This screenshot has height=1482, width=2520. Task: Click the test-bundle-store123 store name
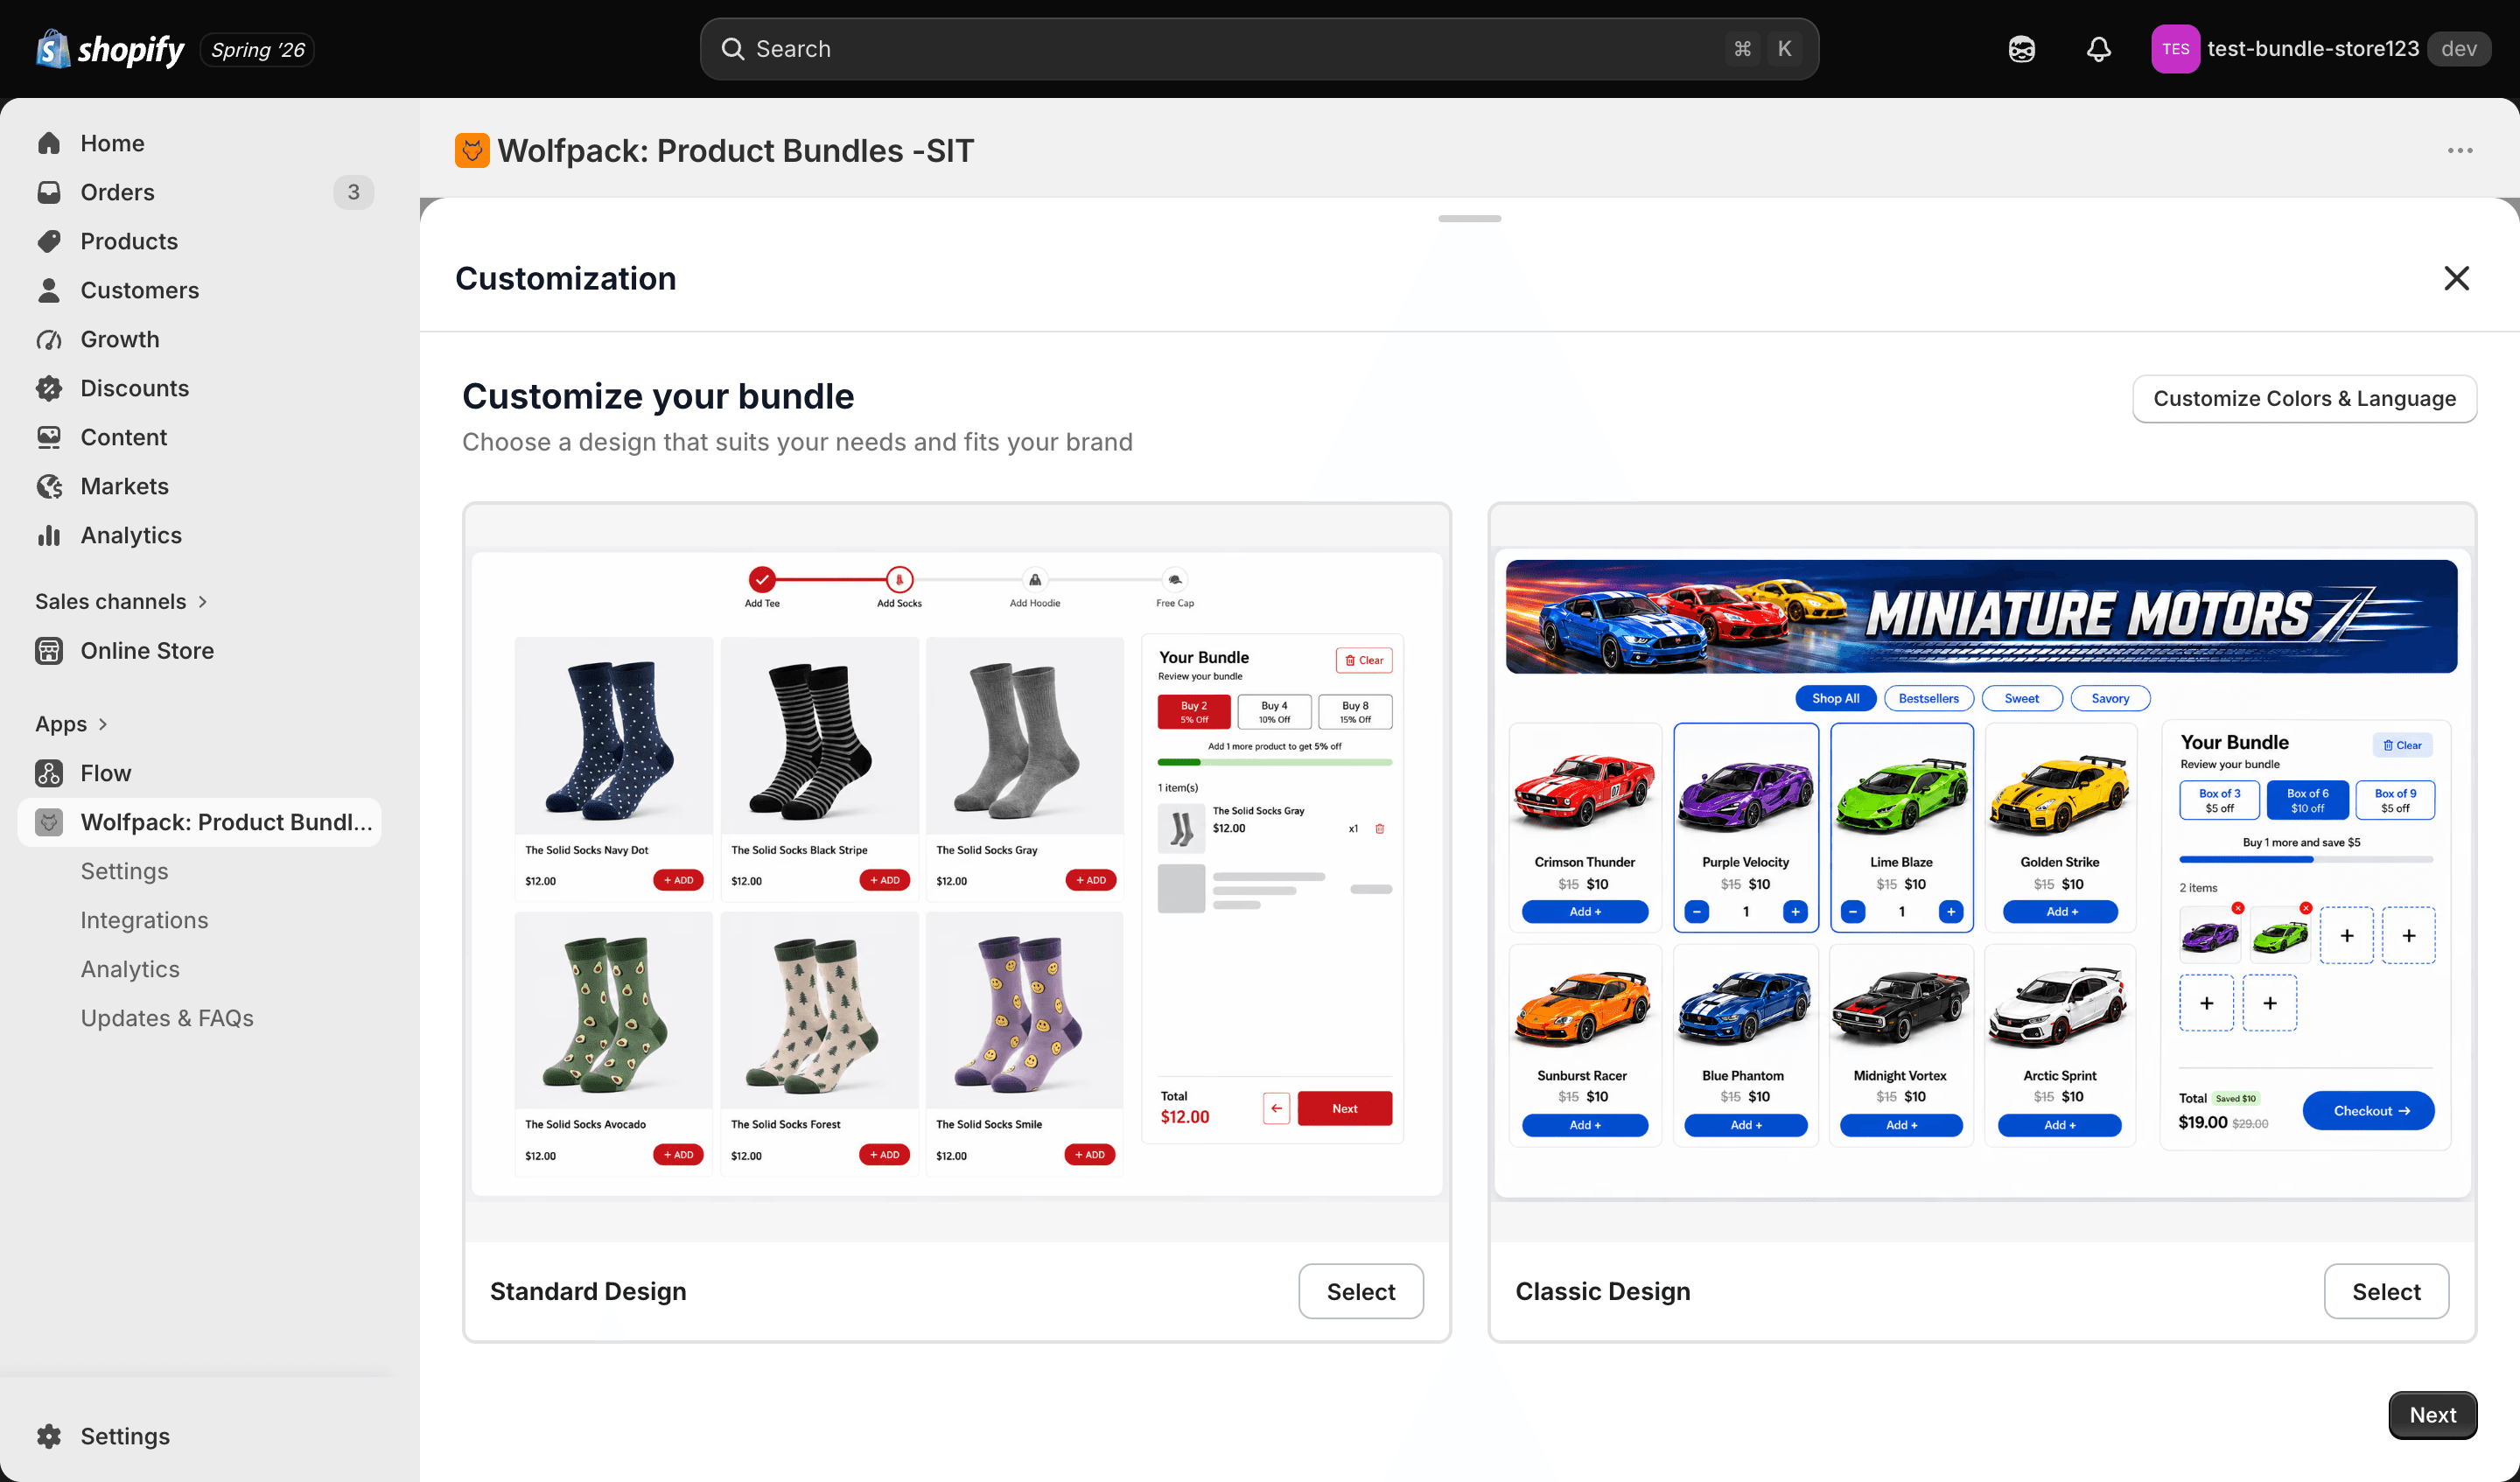pyautogui.click(x=2313, y=49)
